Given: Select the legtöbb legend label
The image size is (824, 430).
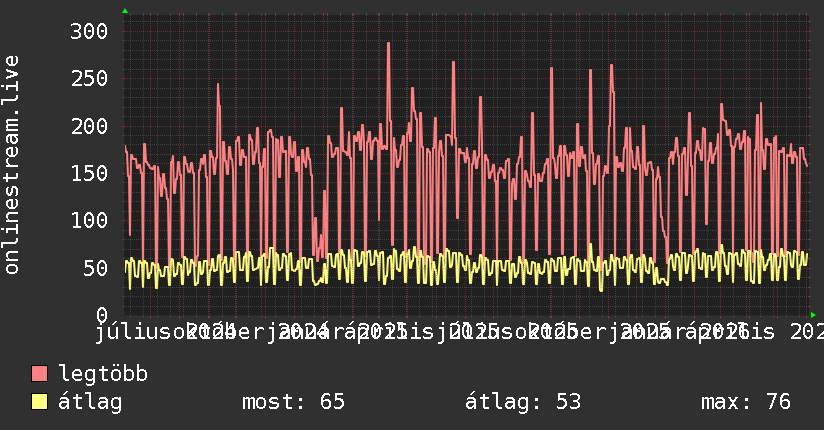Looking at the screenshot, I should (103, 373).
